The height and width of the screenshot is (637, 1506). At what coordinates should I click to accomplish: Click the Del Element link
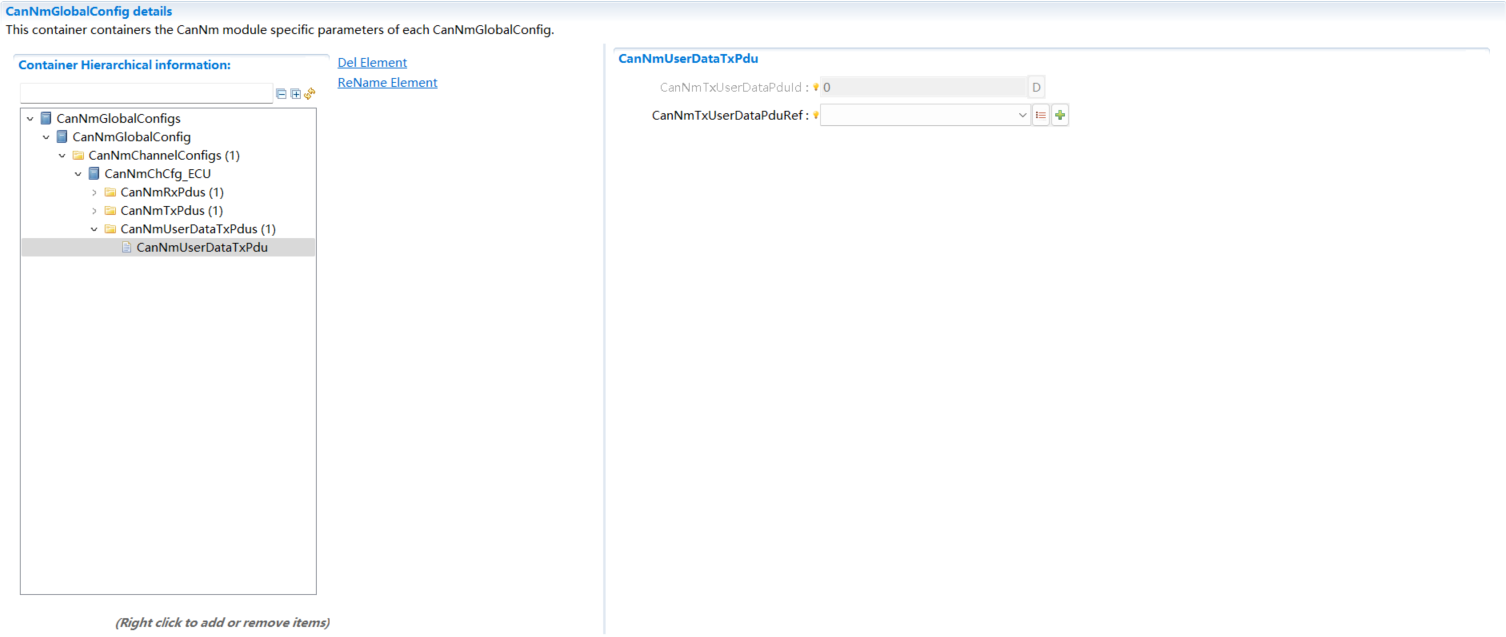click(372, 63)
